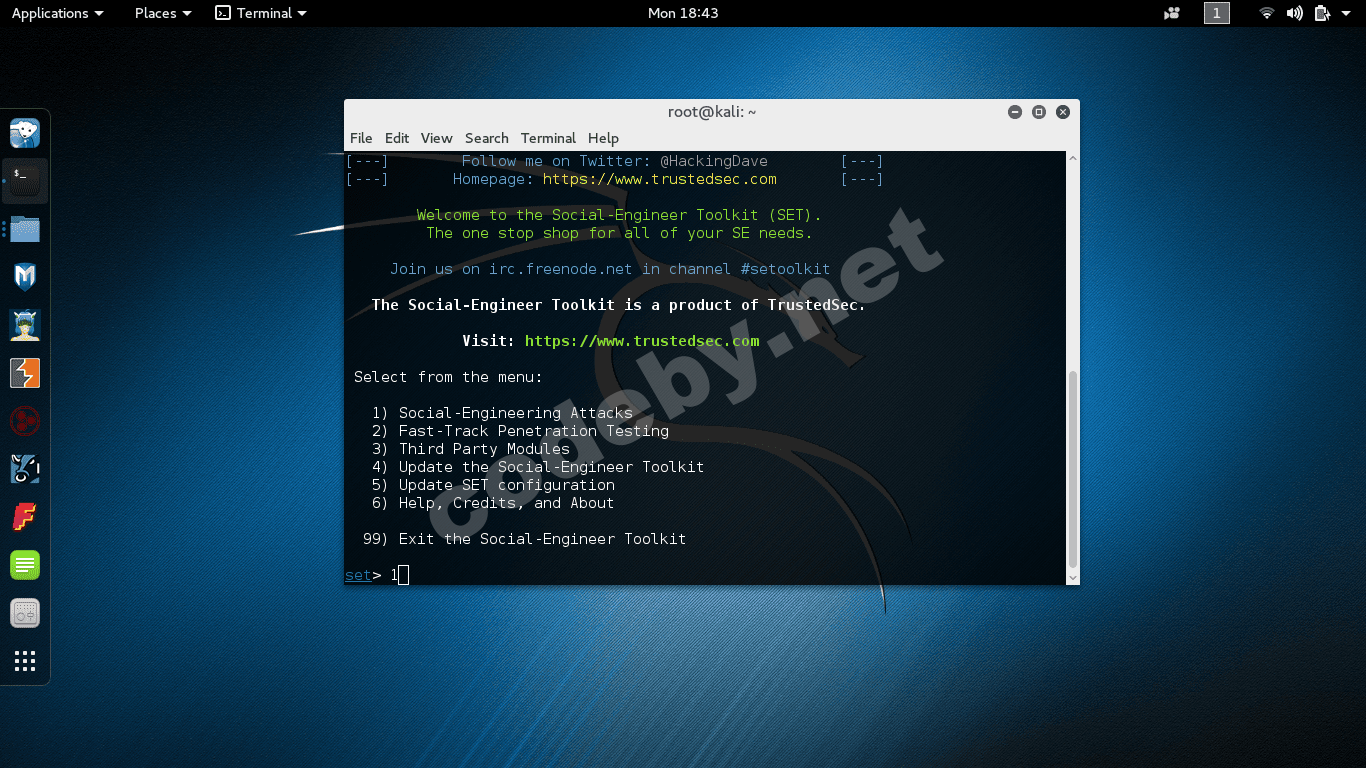The height and width of the screenshot is (768, 1366).
Task: Click the yellow Homepage https://www.trustedsec.com URL
Action: tap(660, 179)
